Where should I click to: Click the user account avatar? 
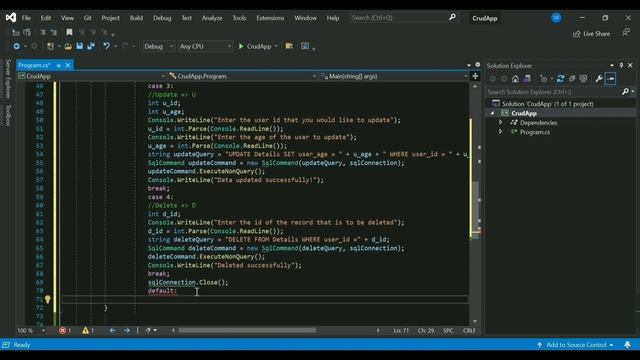[556, 18]
